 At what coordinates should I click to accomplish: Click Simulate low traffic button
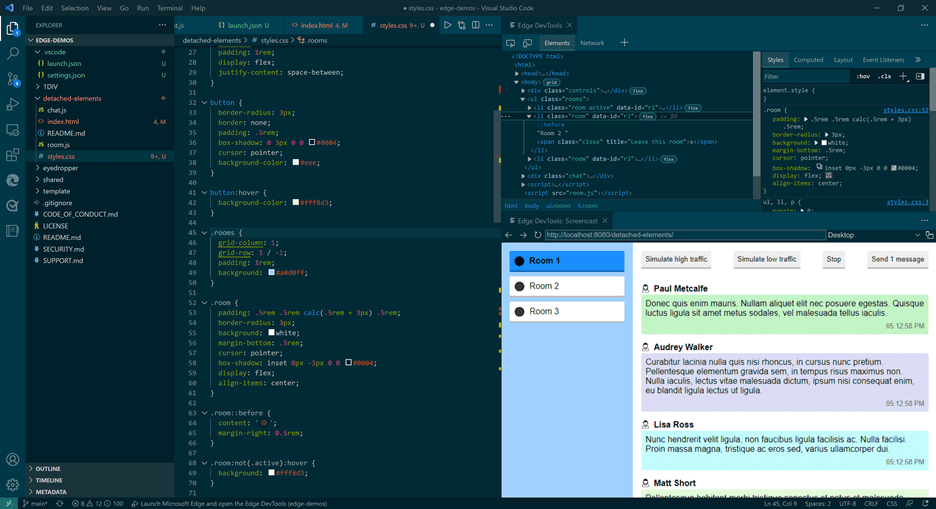(x=766, y=260)
